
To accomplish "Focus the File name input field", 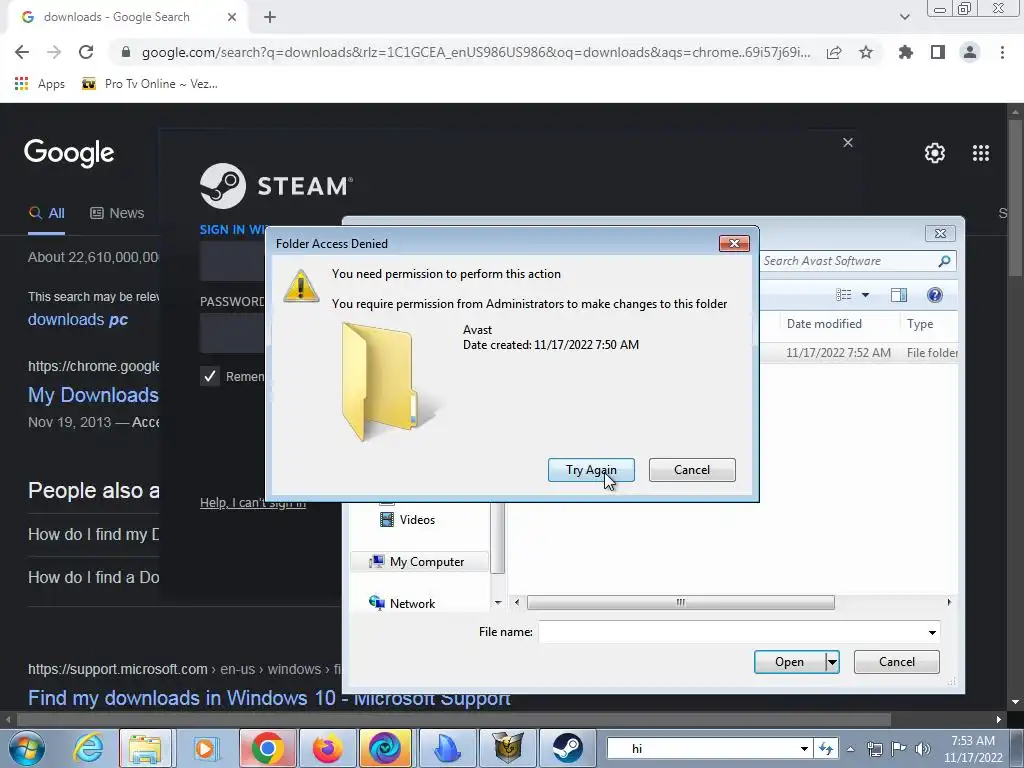I will coord(731,632).
